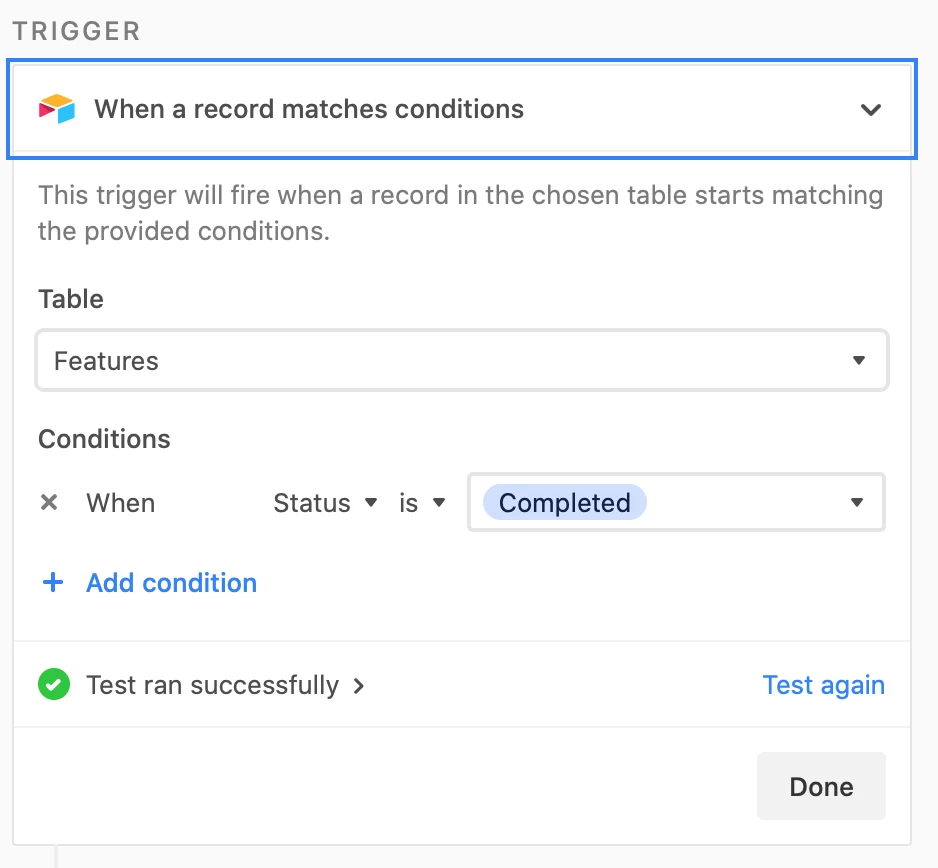Click the plus icon to add condition

tap(53, 582)
